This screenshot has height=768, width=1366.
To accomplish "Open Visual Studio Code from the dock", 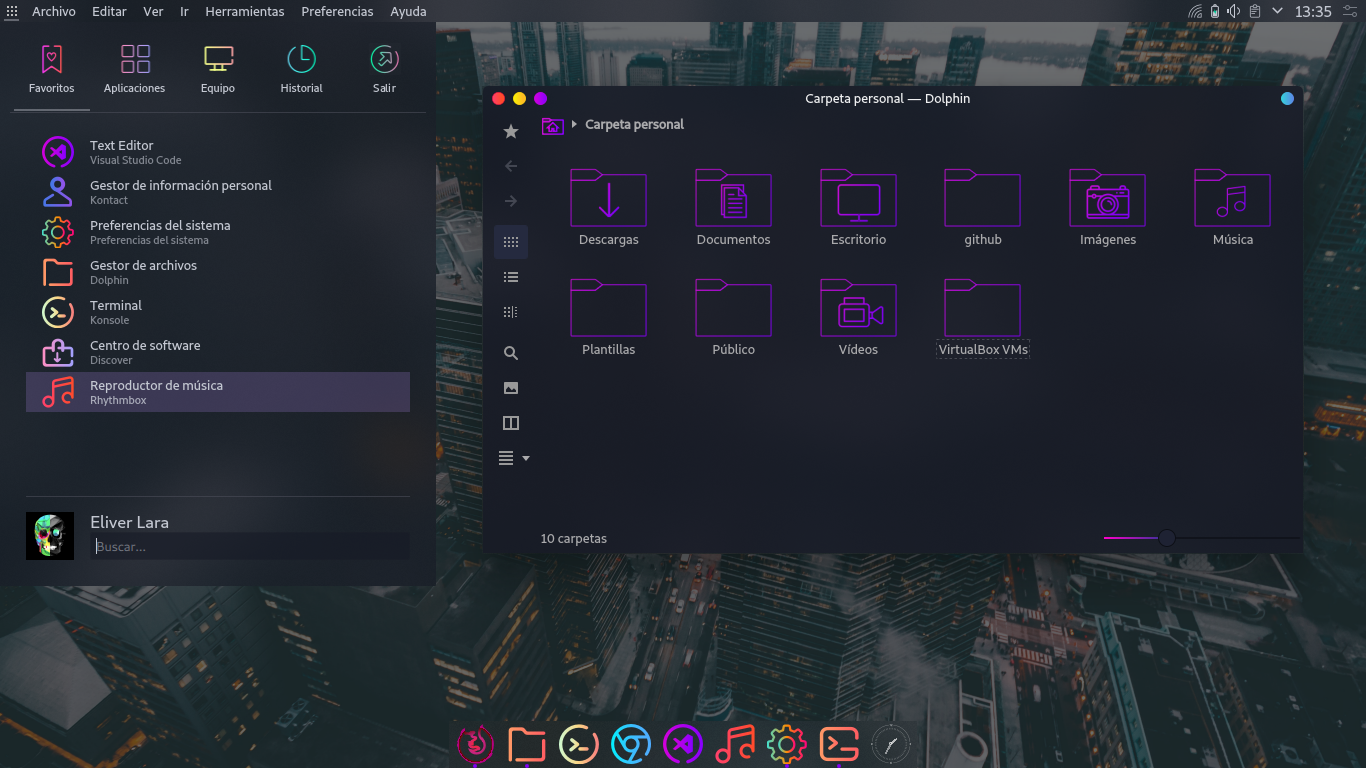I will pyautogui.click(x=683, y=744).
